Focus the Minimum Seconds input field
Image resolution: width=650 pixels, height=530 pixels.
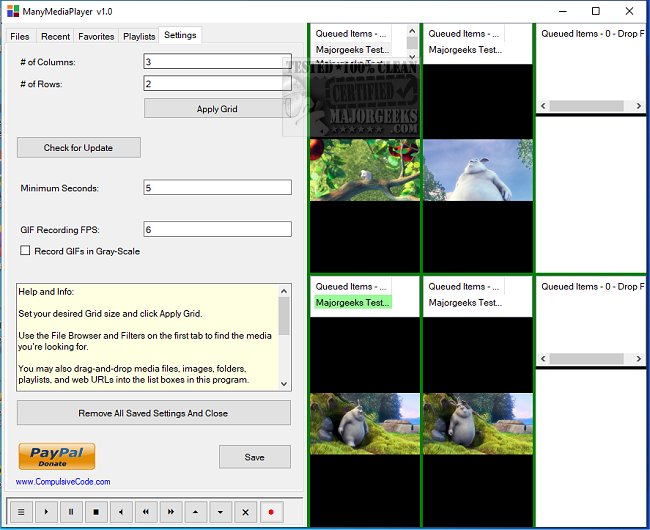pos(218,187)
